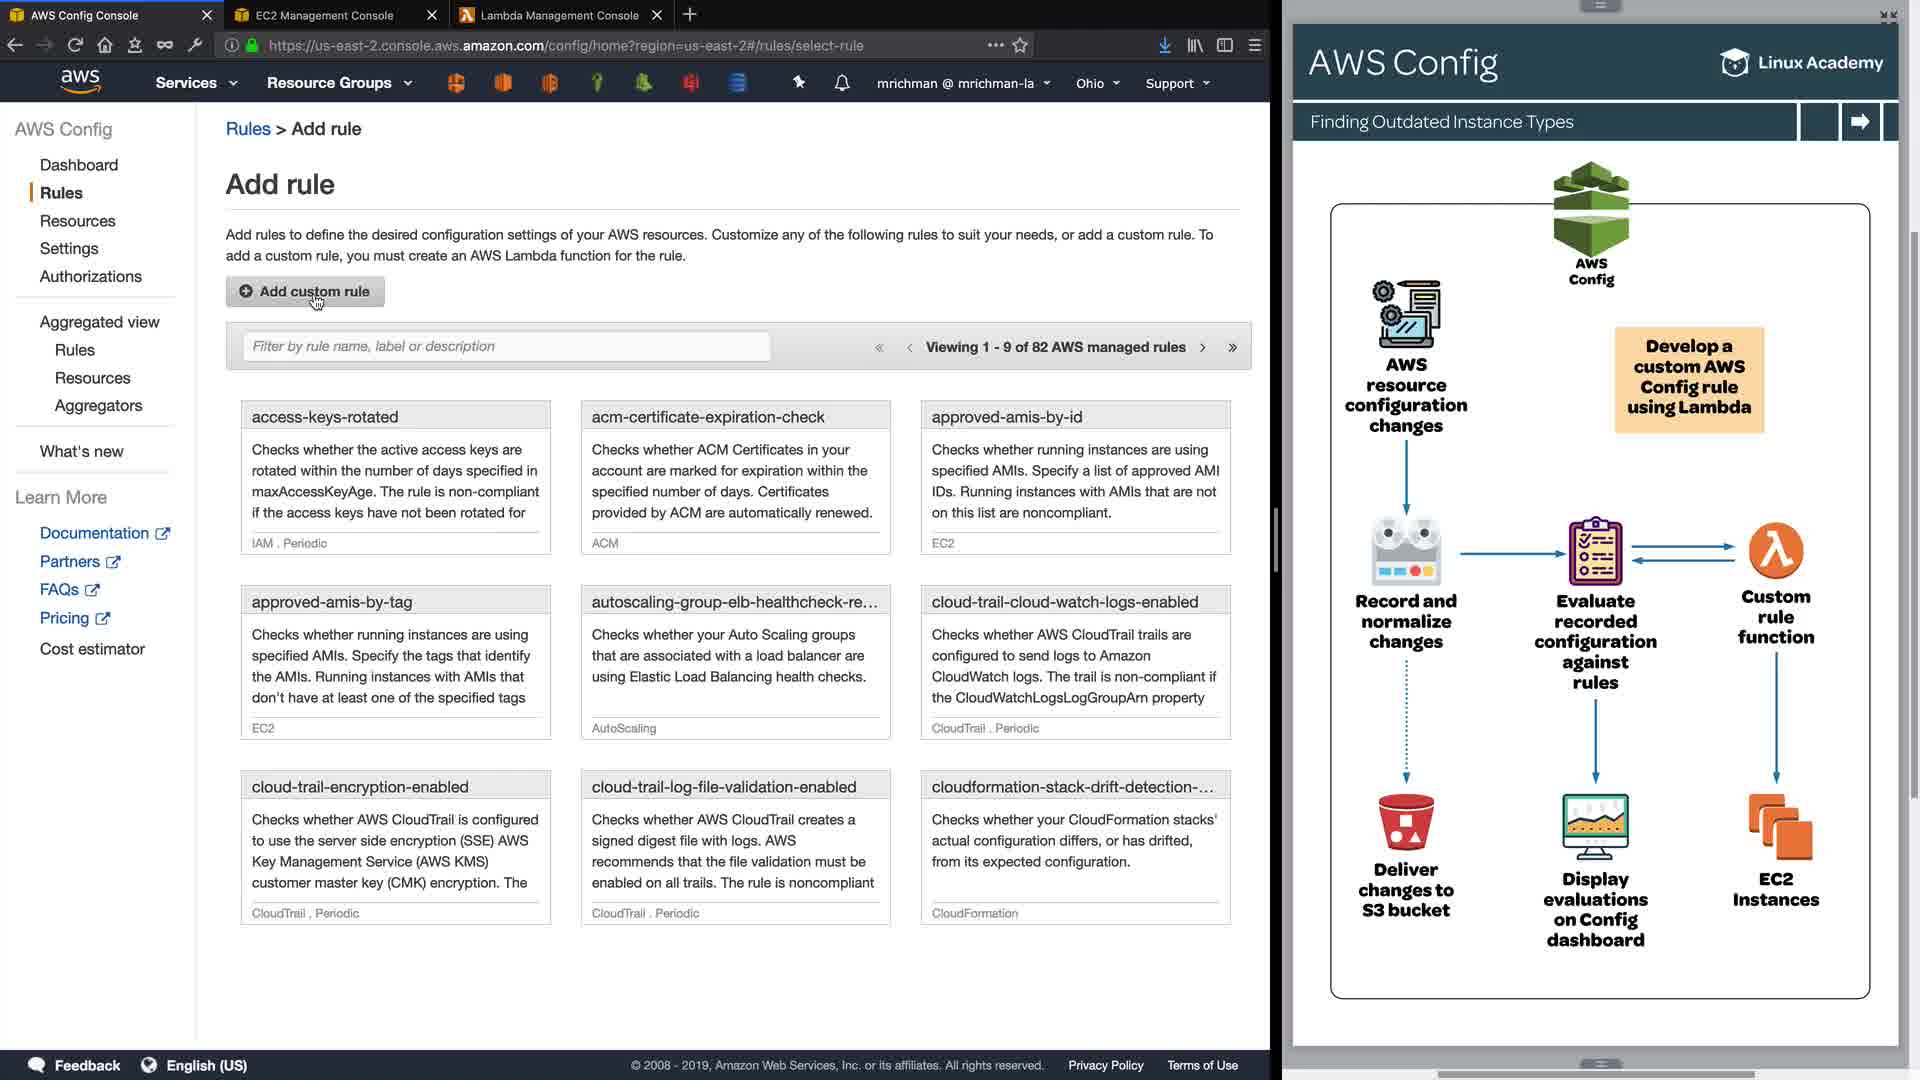Screen dimensions: 1920x1080
Task: Open the Ohio region dropdown
Action: [x=1097, y=83]
